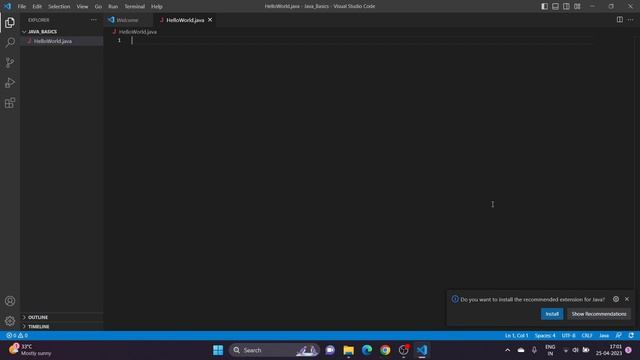Click Ln 1, Col 1 in status bar

(x=516, y=335)
